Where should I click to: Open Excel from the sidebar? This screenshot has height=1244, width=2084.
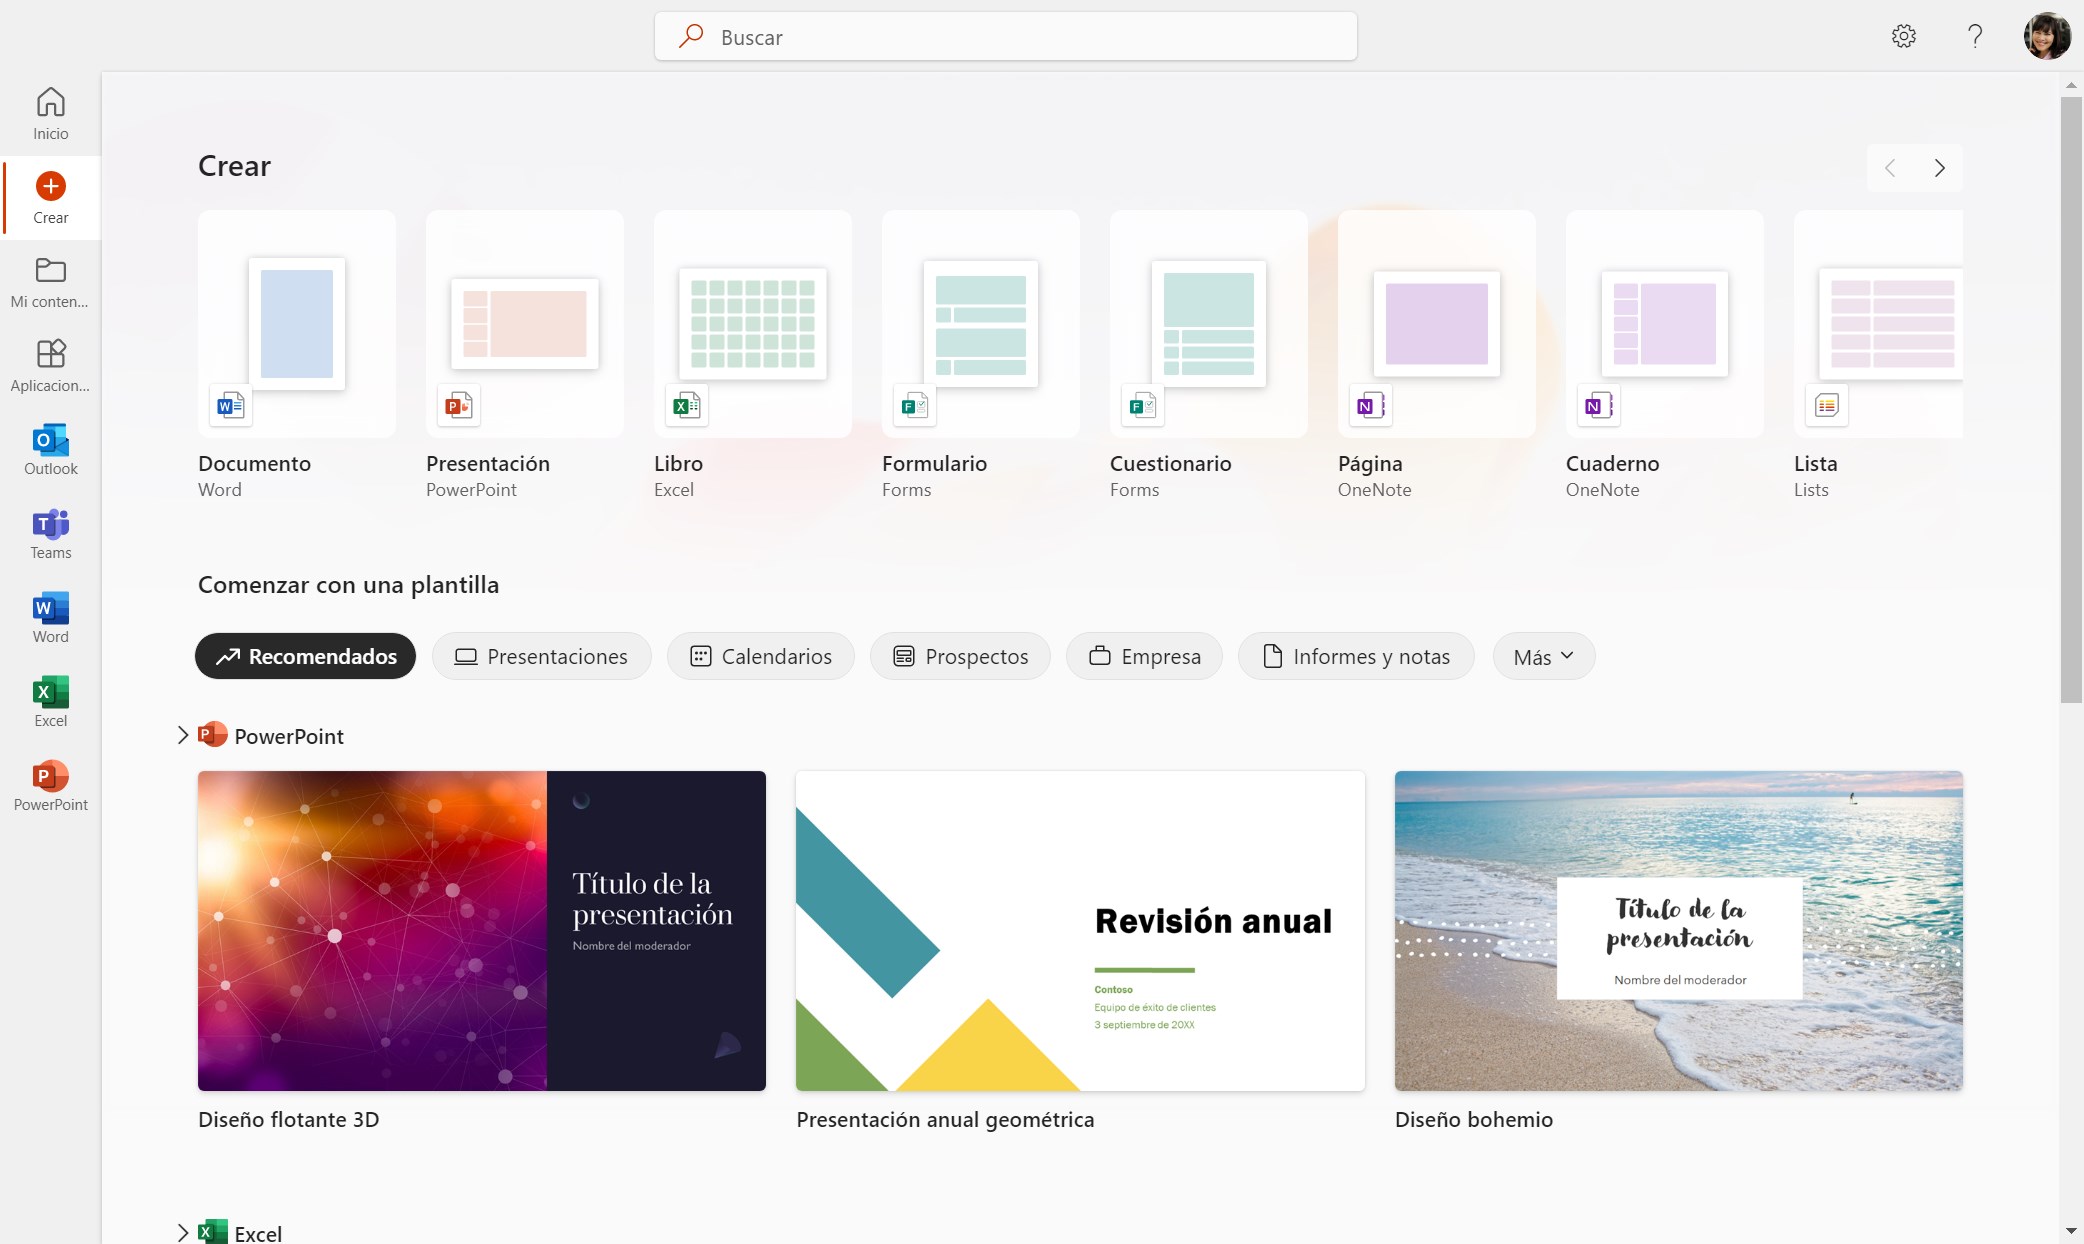[49, 700]
